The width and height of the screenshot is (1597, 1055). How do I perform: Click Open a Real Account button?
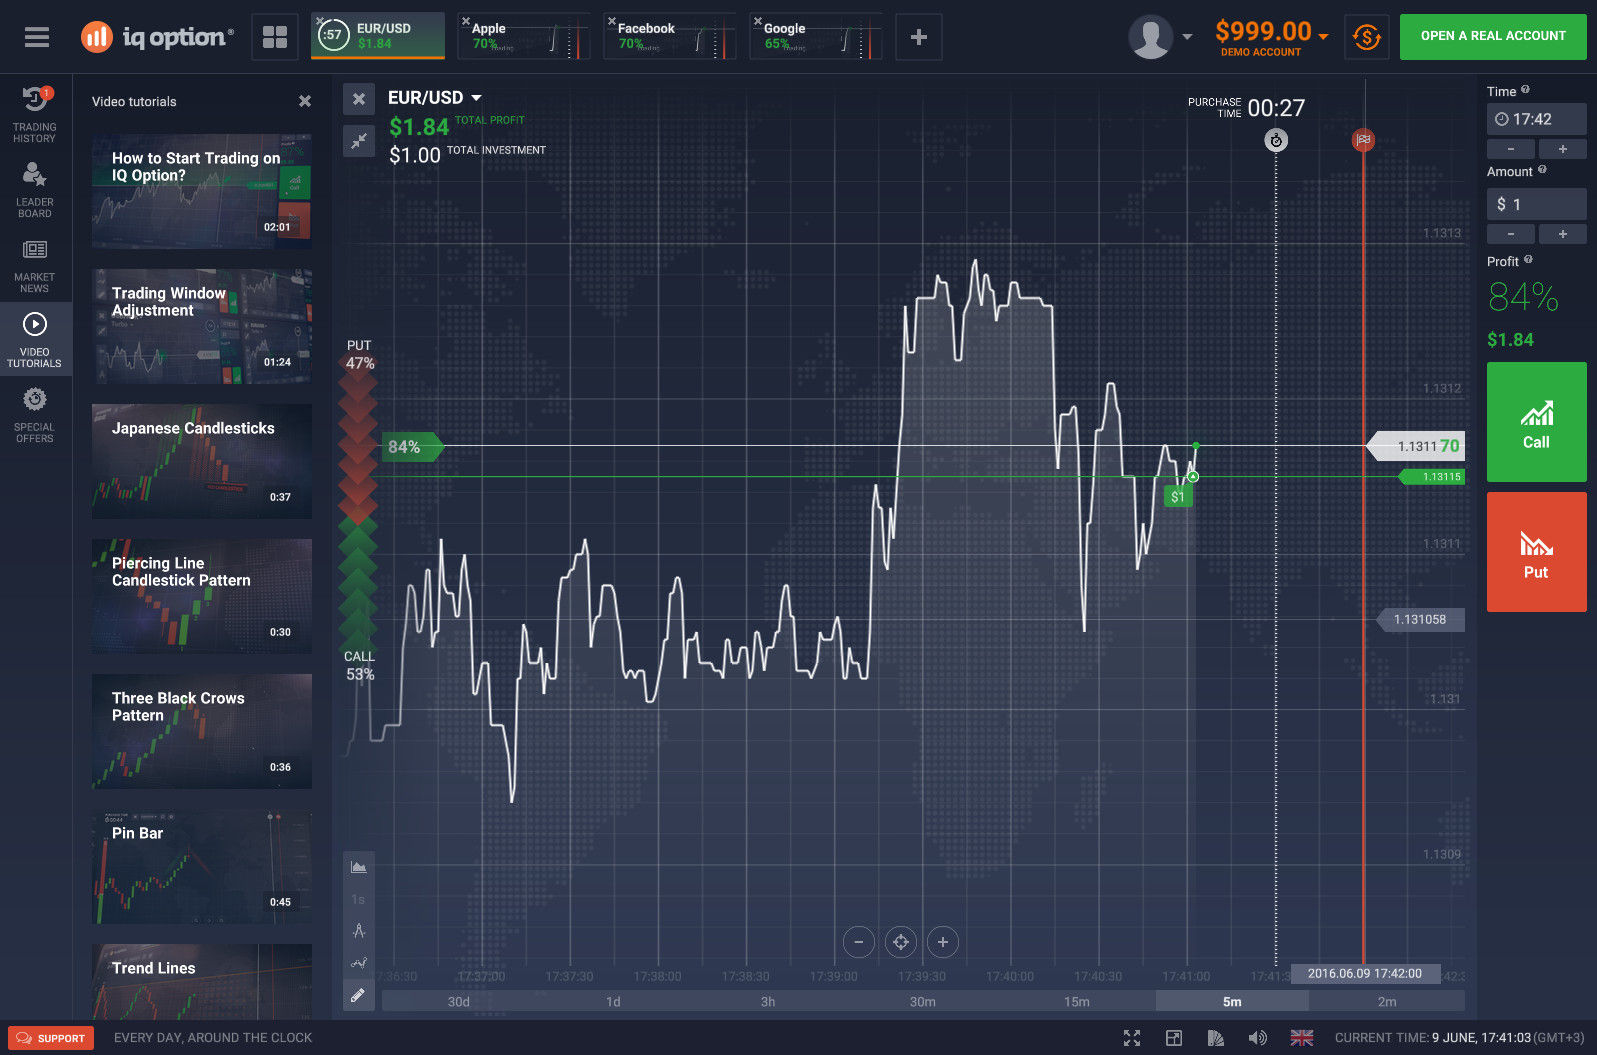click(1493, 36)
